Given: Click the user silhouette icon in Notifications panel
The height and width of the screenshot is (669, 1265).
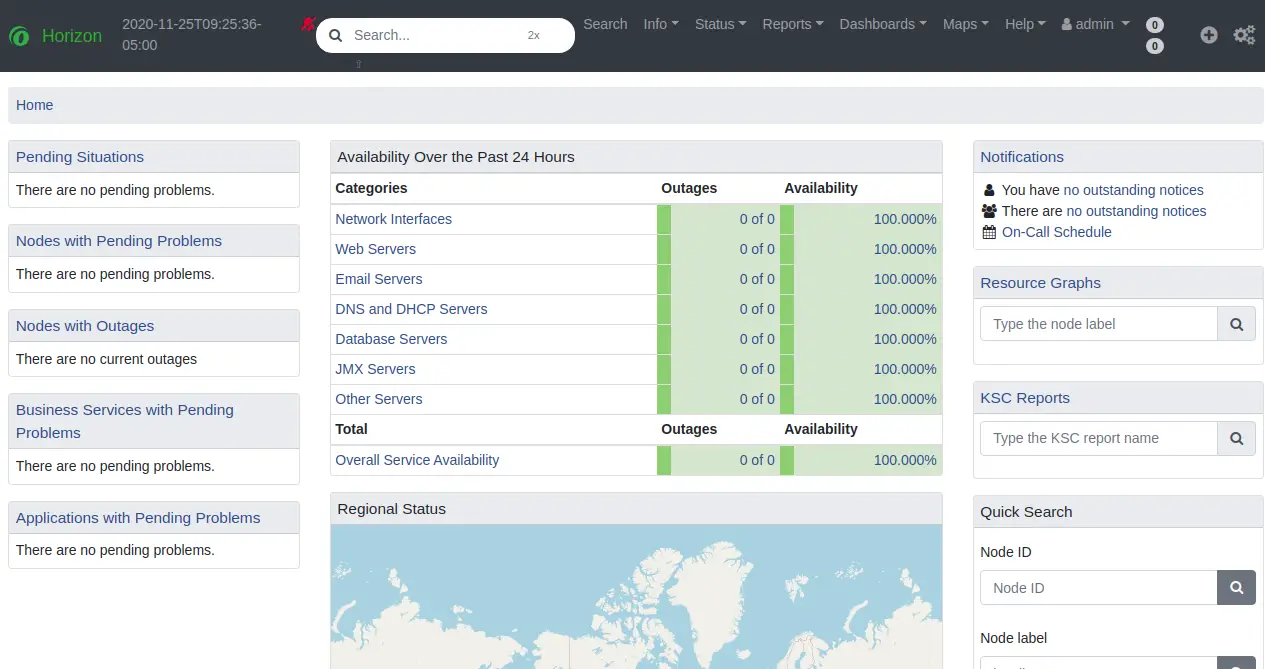Looking at the screenshot, I should pos(988,190).
